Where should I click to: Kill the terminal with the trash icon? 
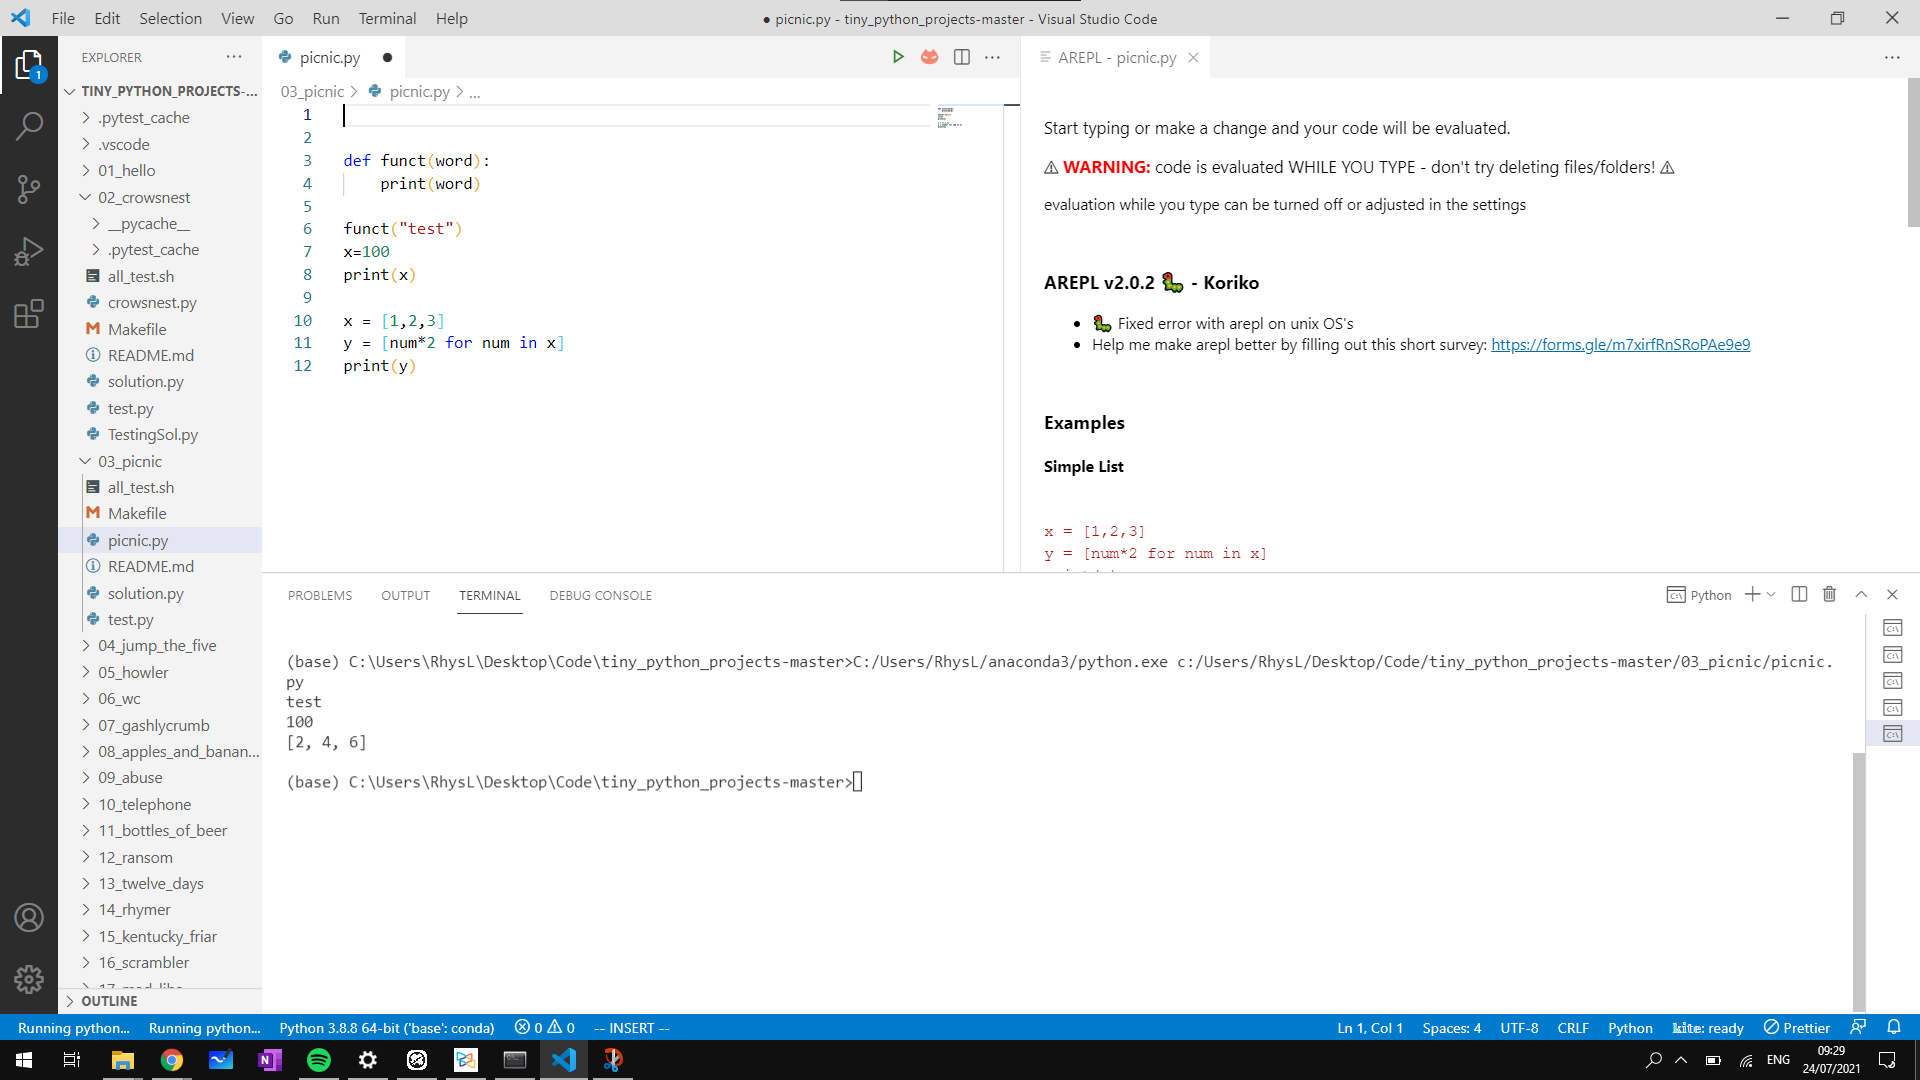click(x=1829, y=594)
